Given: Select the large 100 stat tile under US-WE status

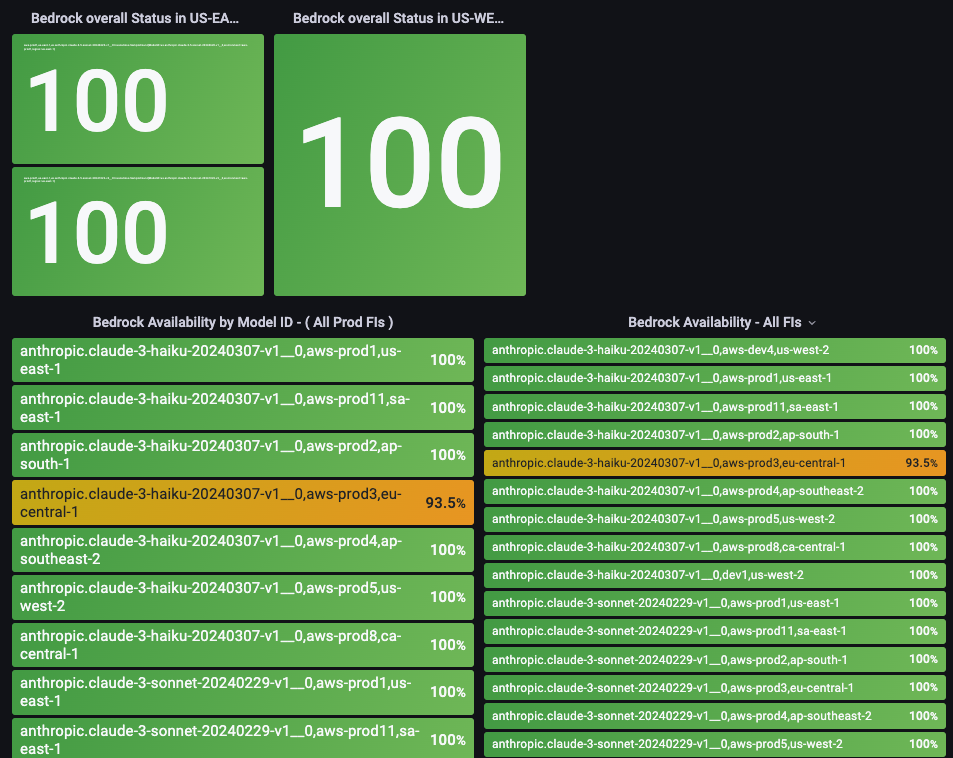Looking at the screenshot, I should [400, 165].
